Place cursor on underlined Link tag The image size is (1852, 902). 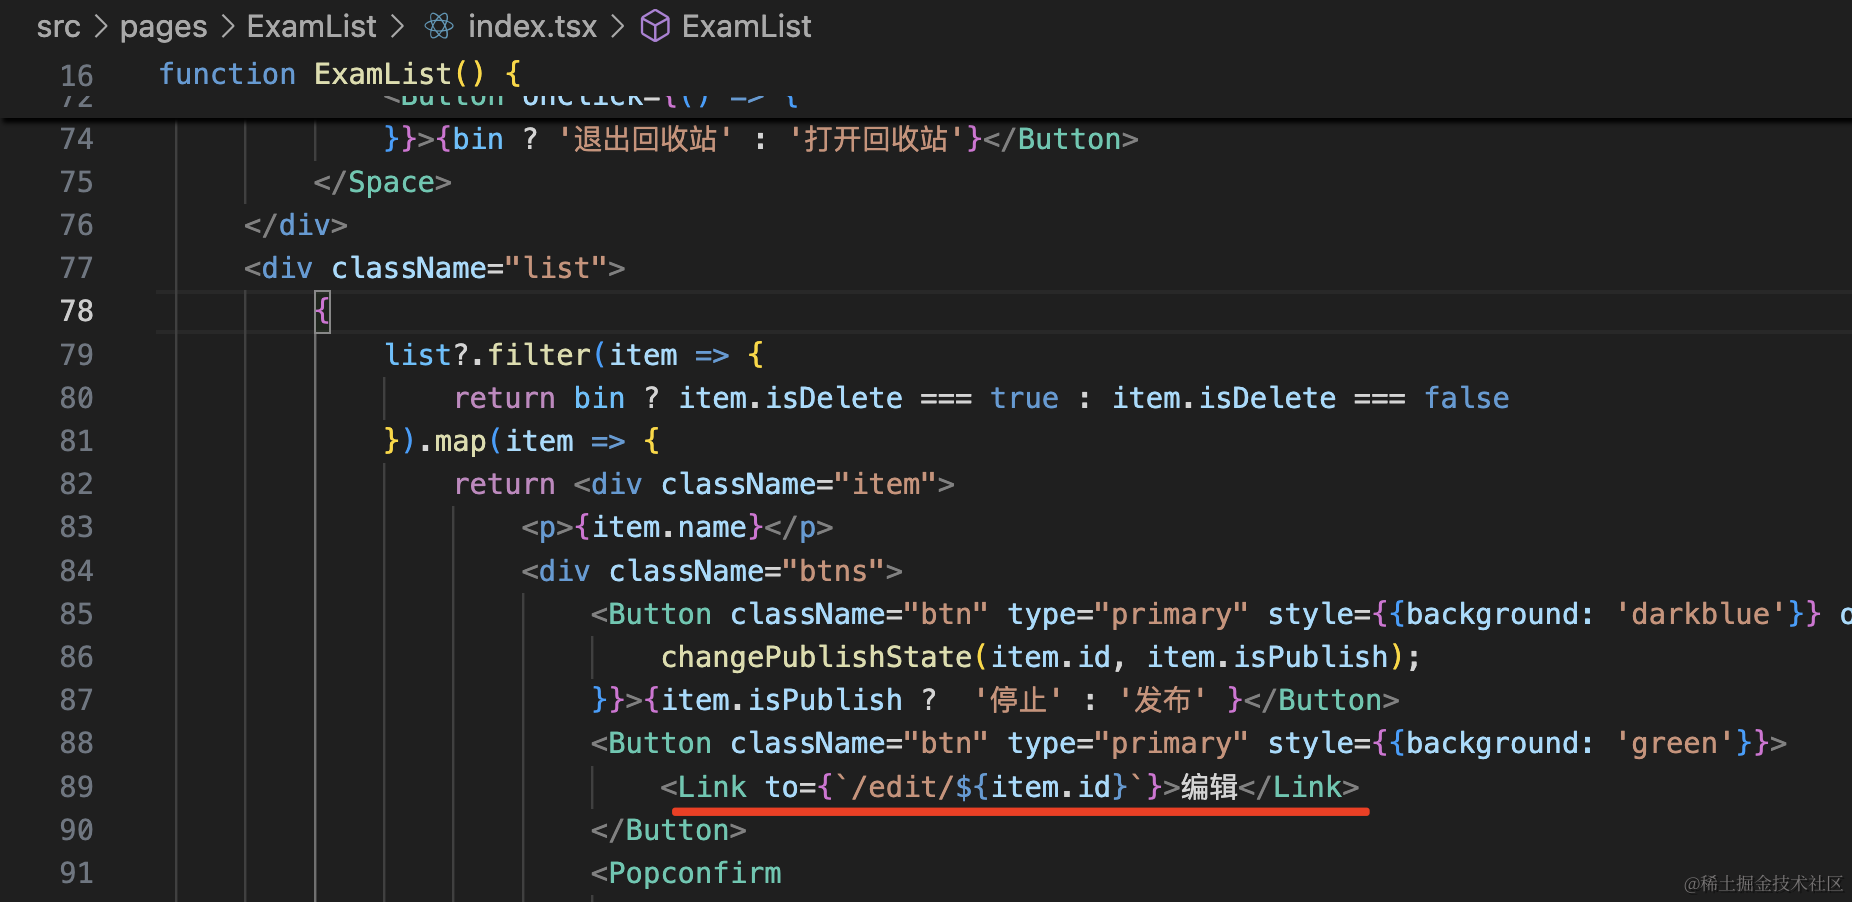point(712,787)
